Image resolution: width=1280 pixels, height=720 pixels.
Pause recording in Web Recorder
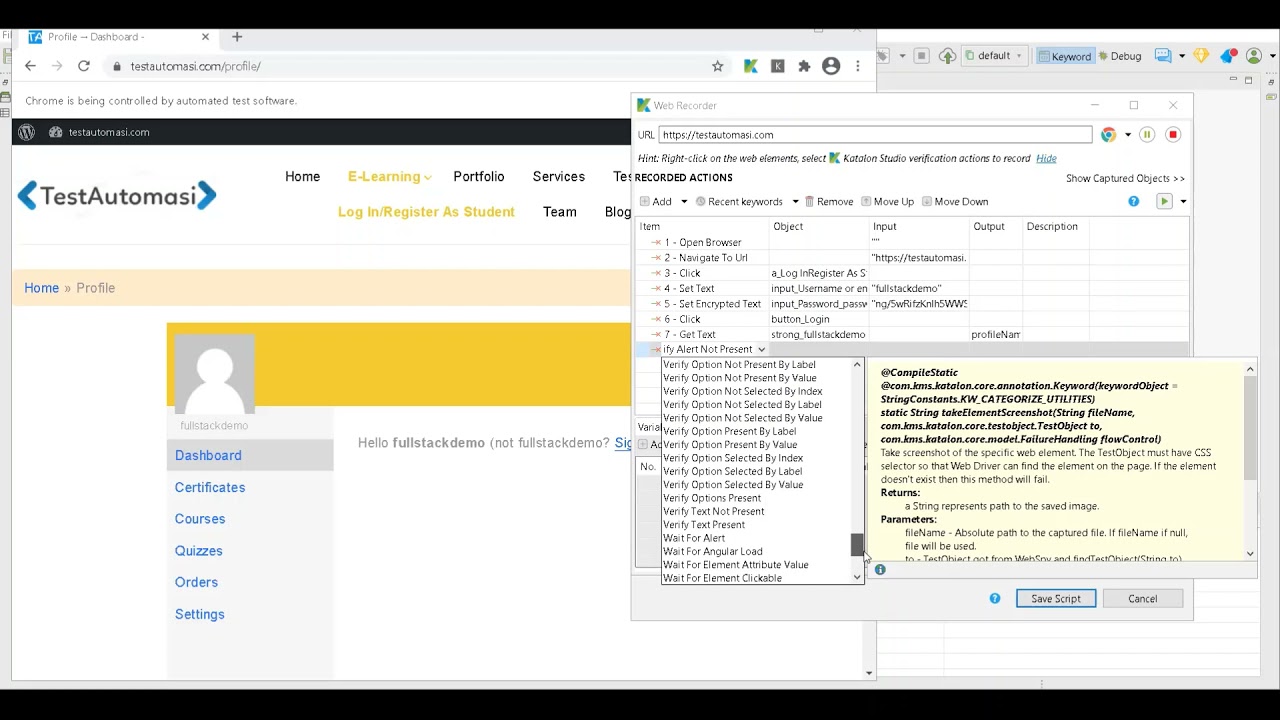(x=1147, y=135)
